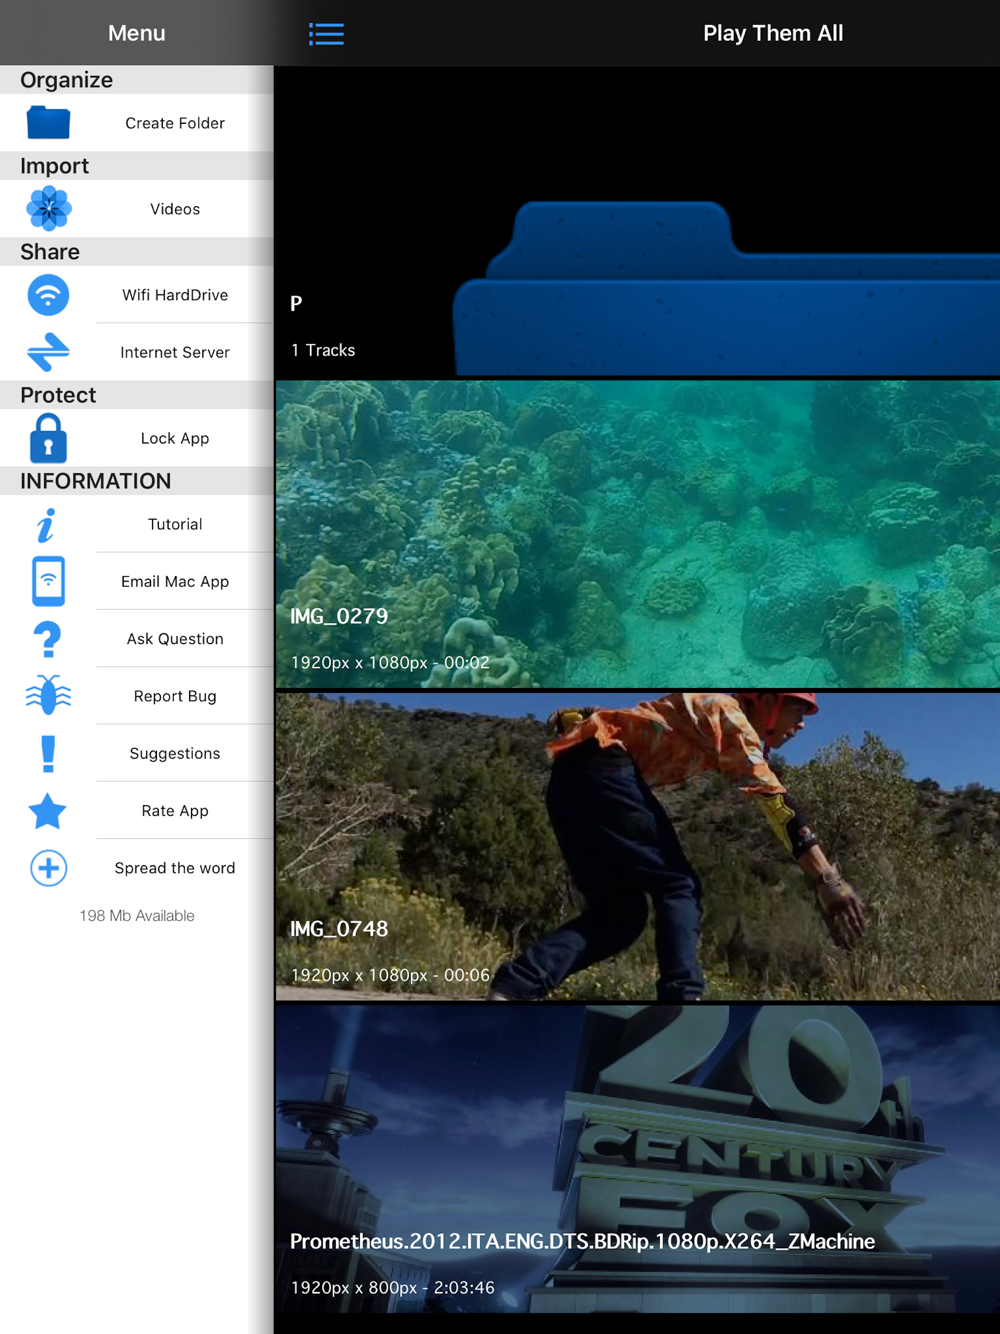Tap the exclamation mark icon for Suggestions

(x=48, y=753)
